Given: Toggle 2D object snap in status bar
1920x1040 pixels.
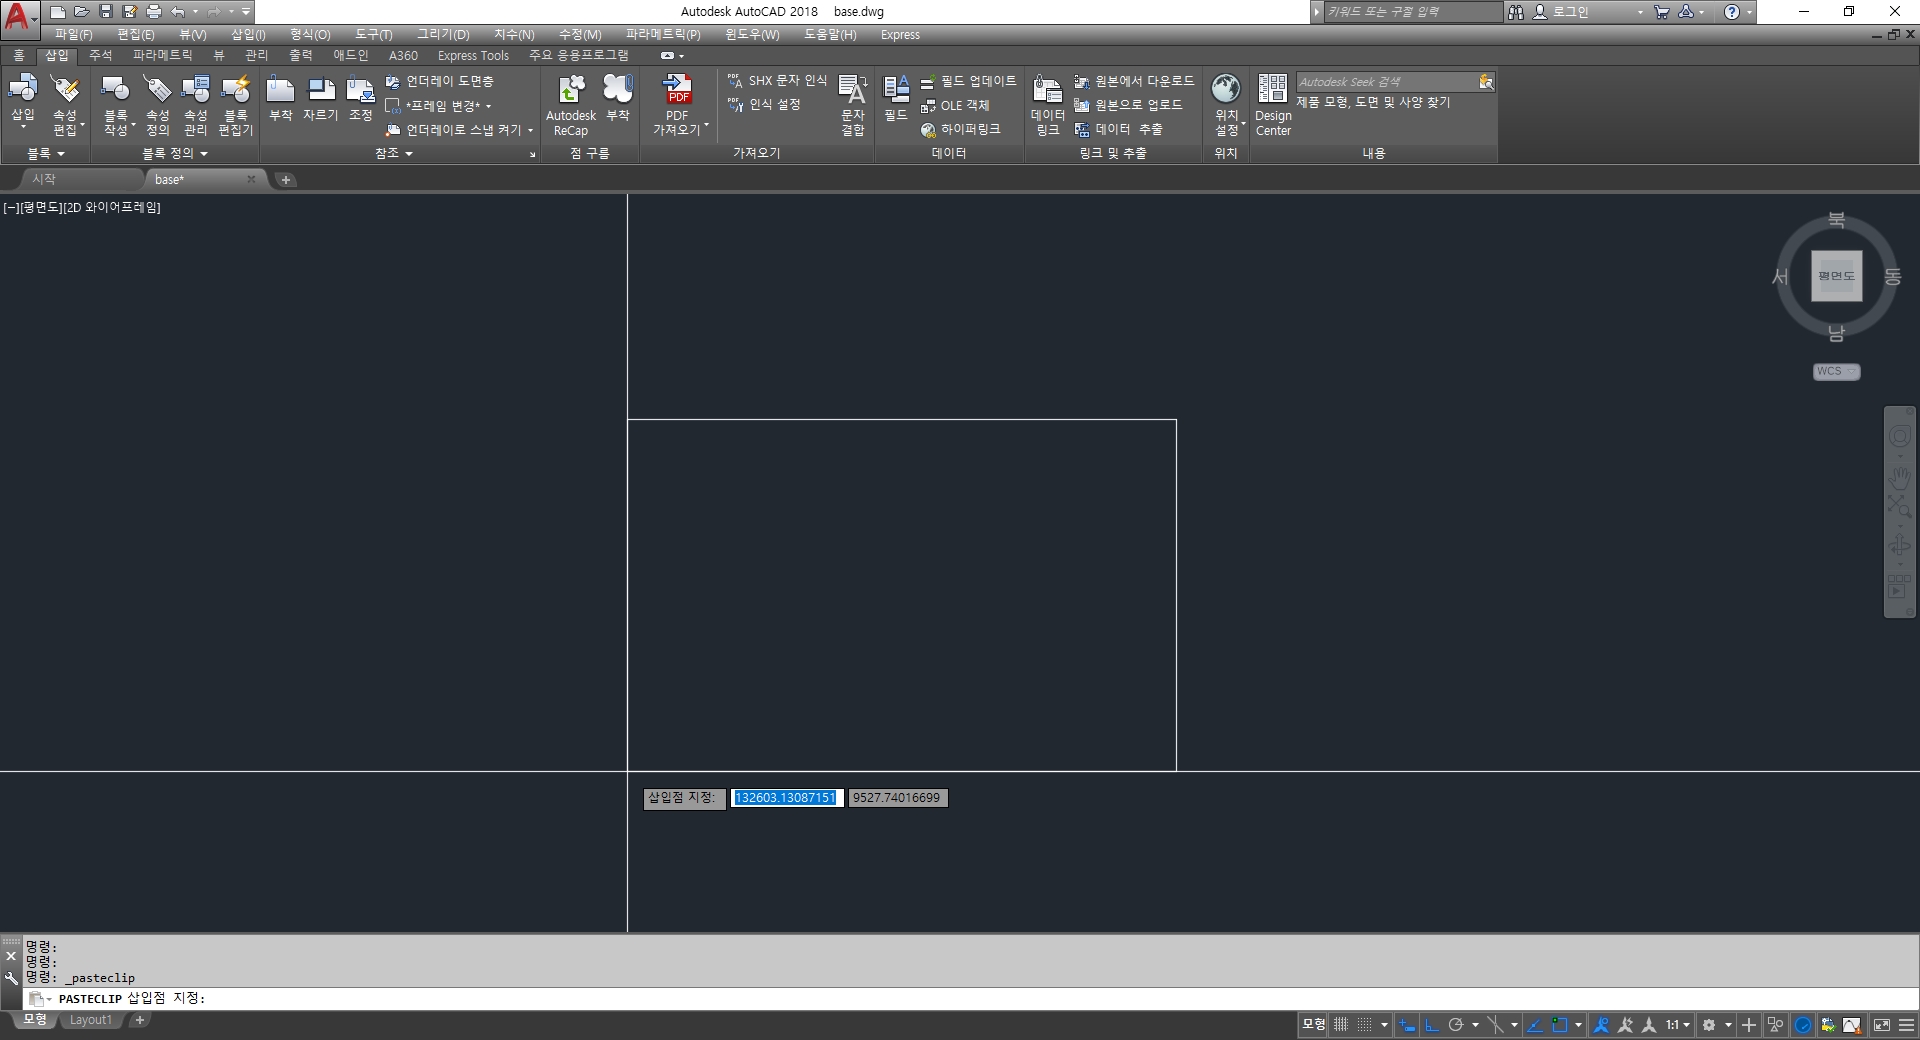Looking at the screenshot, I should pos(1559,1025).
